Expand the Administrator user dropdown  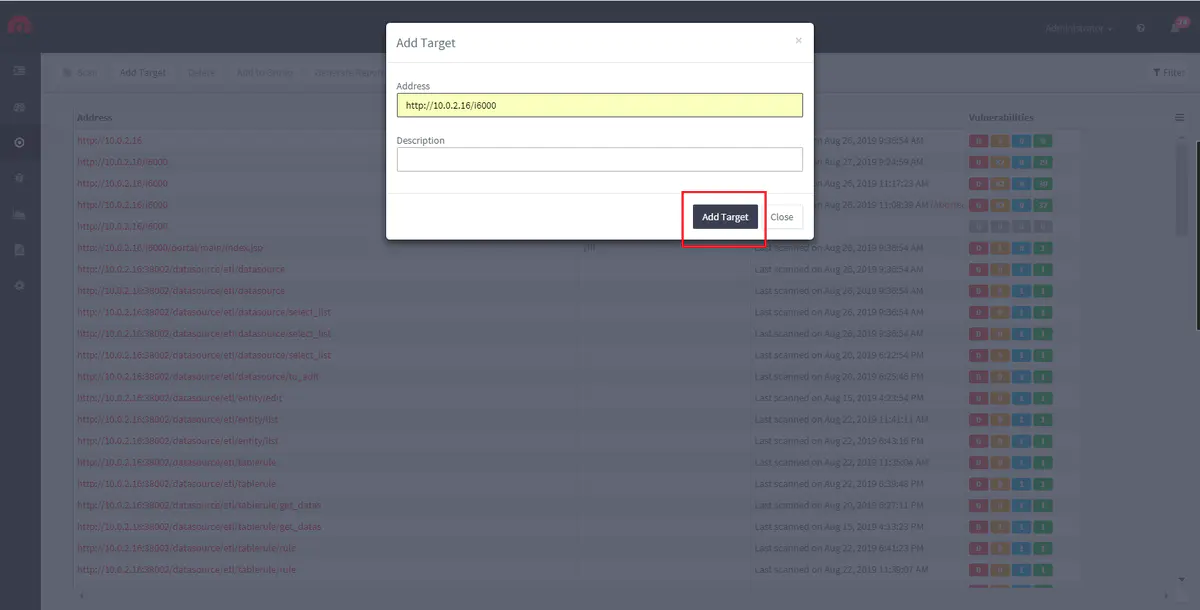coord(1079,28)
